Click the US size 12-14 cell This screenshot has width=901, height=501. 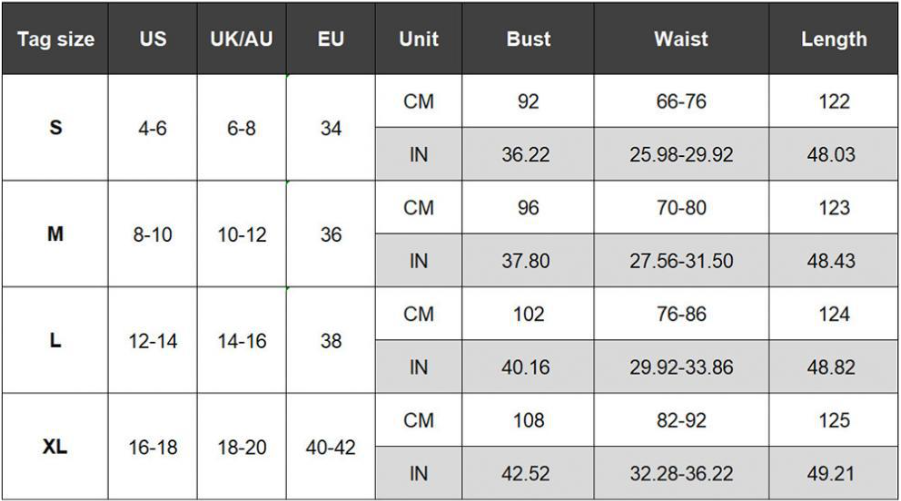click(x=153, y=341)
